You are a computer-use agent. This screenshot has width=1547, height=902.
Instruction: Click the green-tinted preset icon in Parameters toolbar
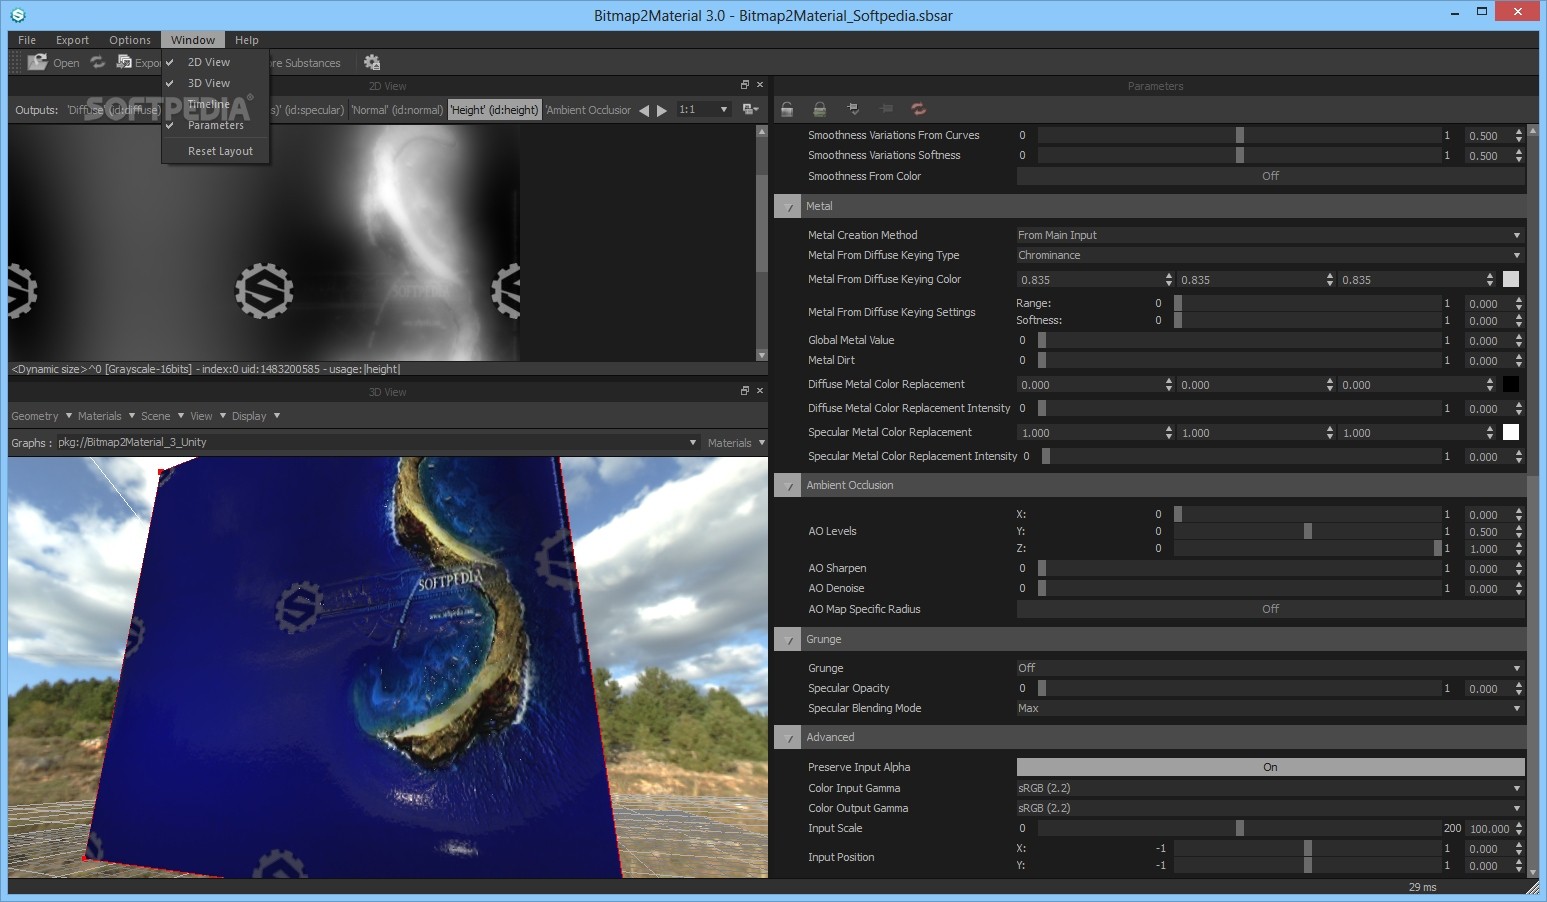(x=820, y=109)
